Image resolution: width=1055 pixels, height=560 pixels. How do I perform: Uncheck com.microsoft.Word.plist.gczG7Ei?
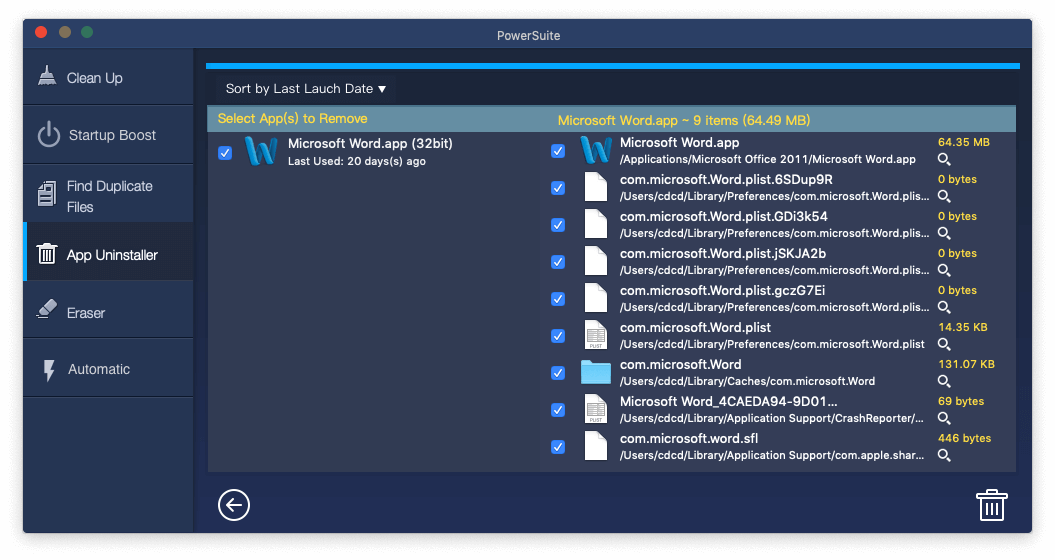point(558,299)
